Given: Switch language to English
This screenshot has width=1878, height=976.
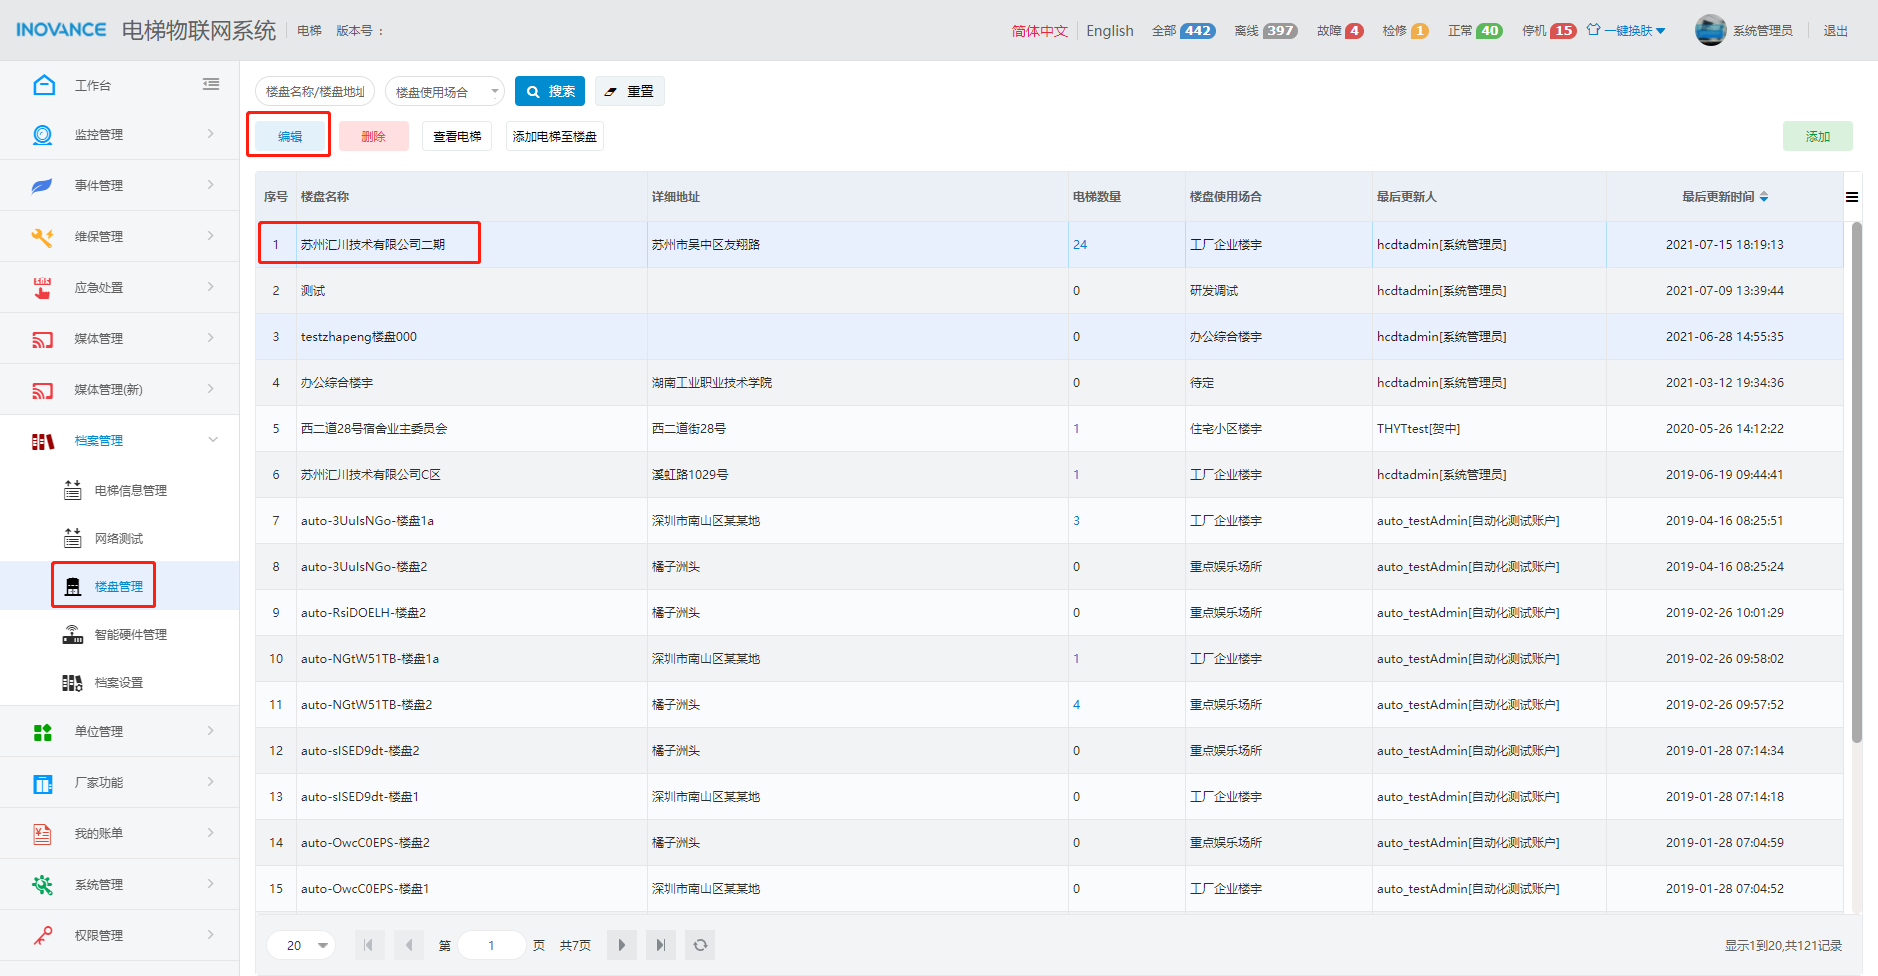Looking at the screenshot, I should coord(1110,31).
